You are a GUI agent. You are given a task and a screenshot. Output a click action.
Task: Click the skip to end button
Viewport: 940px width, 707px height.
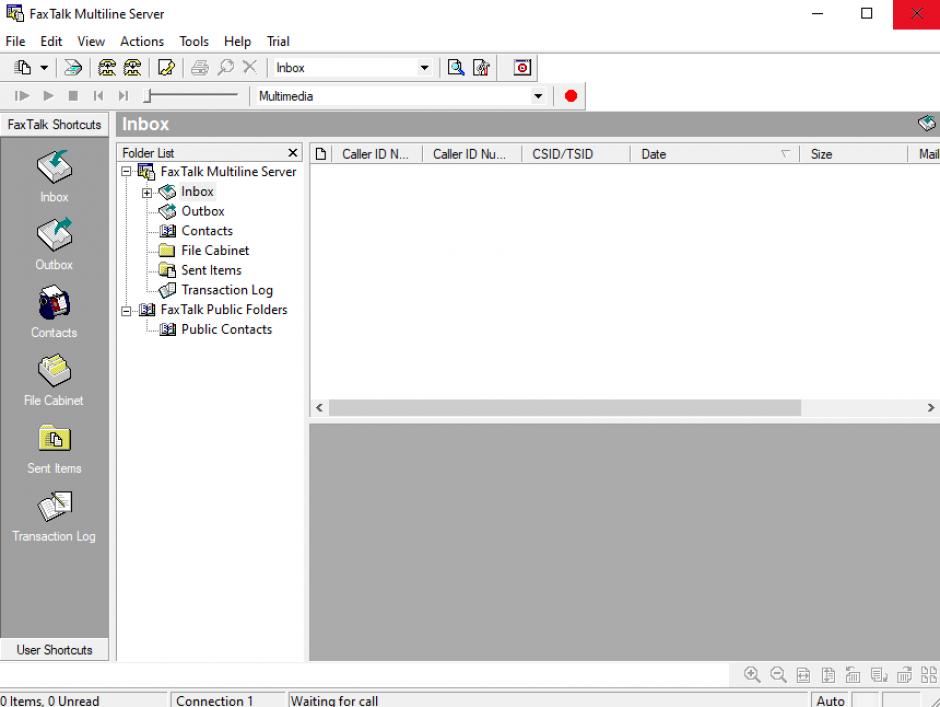click(x=123, y=96)
